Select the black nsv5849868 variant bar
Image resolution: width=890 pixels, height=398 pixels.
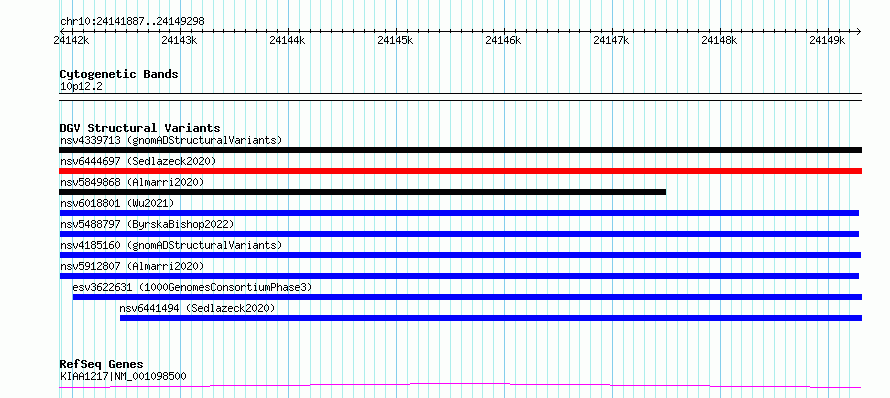click(x=363, y=192)
